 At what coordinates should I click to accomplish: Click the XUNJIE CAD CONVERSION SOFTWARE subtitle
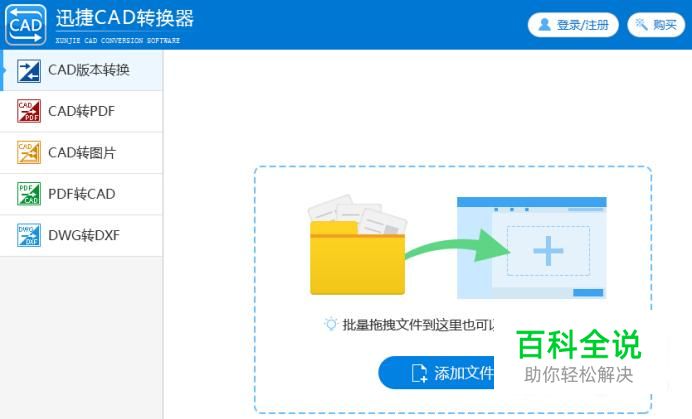(x=118, y=40)
